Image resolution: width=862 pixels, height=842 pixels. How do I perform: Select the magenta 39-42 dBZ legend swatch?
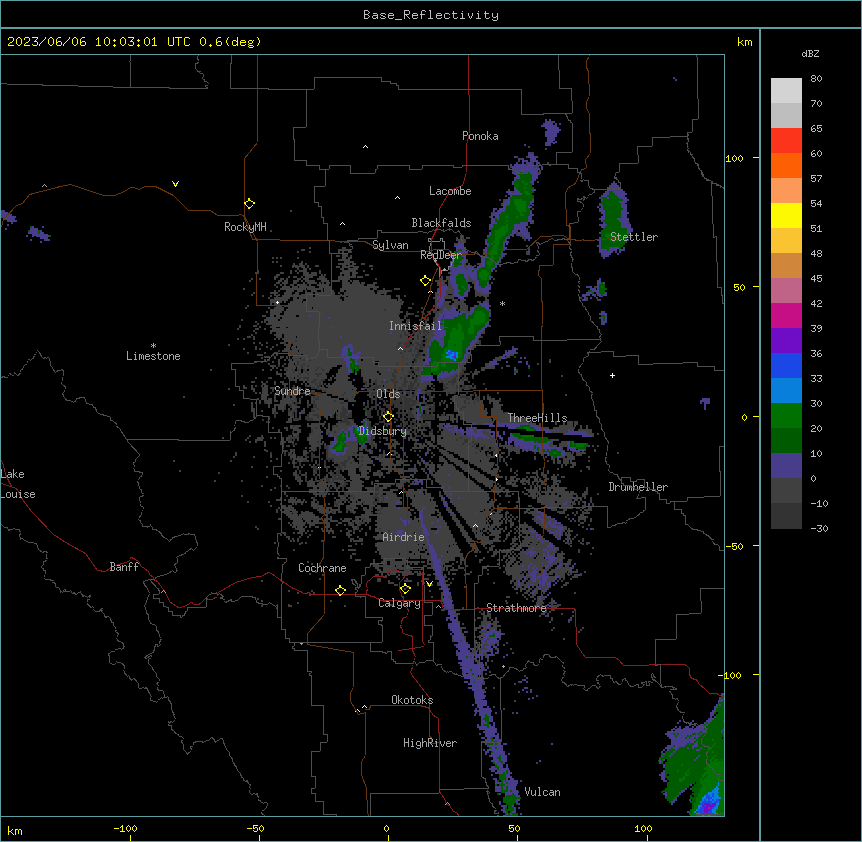(x=786, y=315)
